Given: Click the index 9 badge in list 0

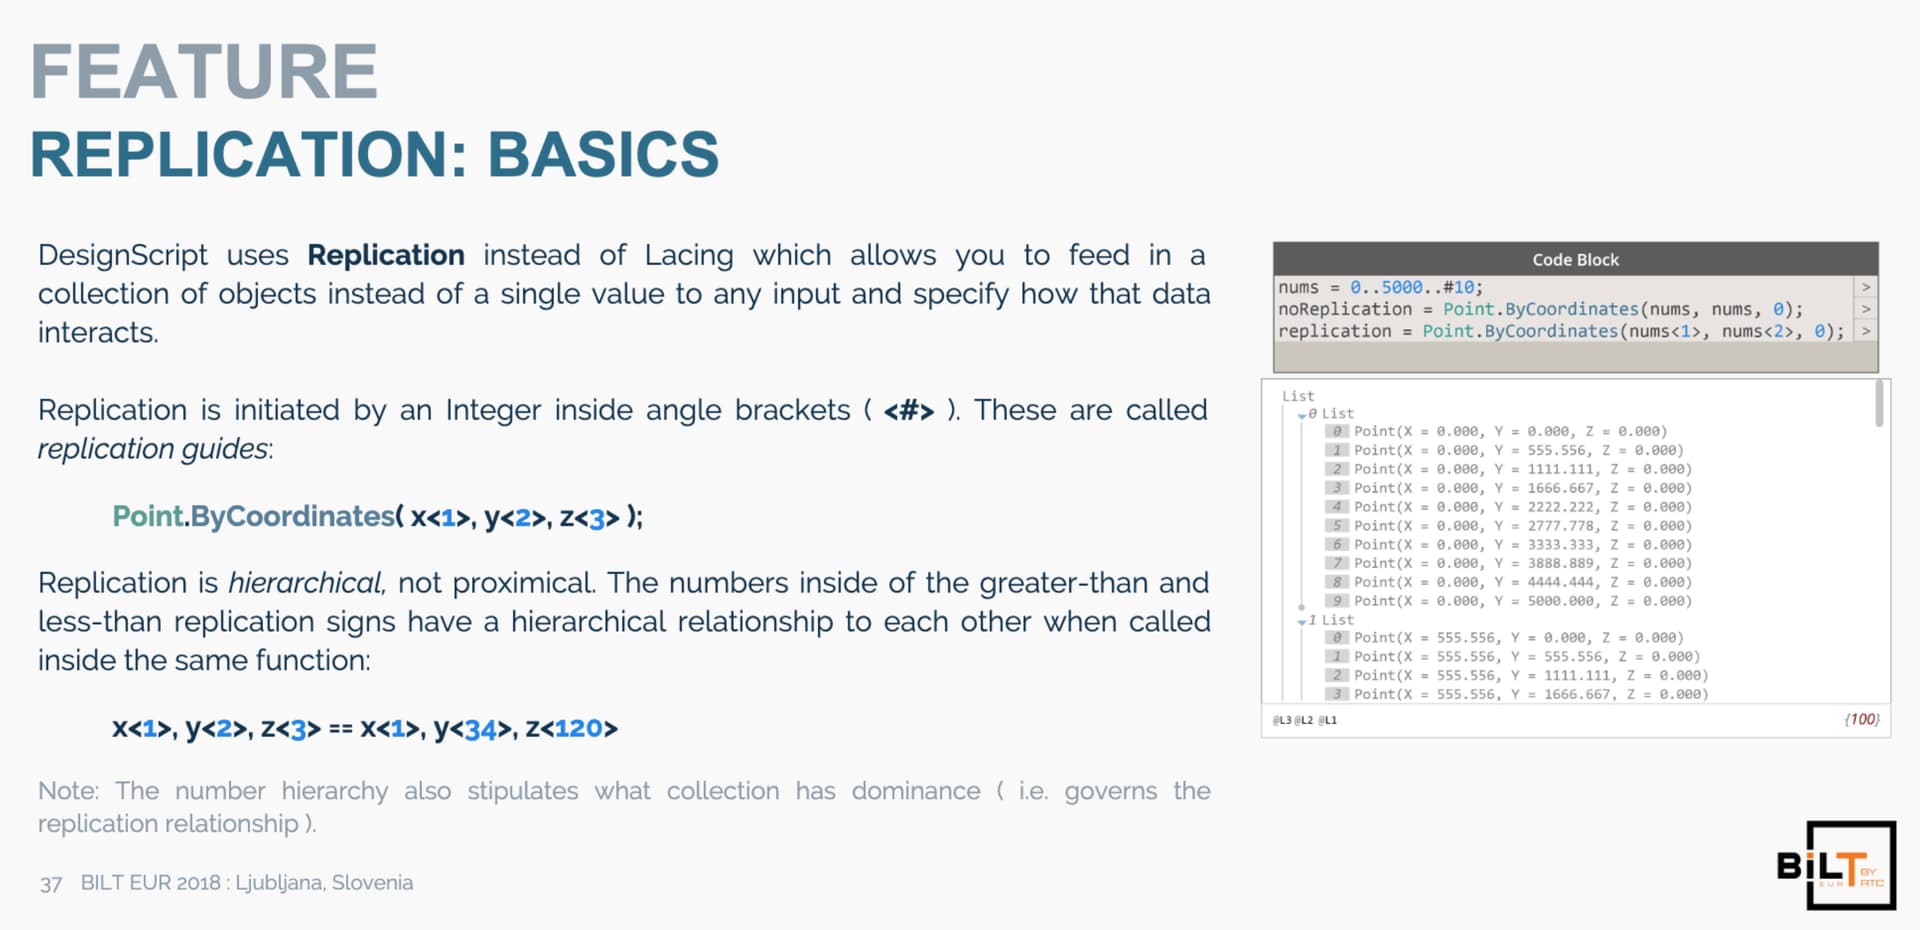Looking at the screenshot, I should (x=1337, y=601).
